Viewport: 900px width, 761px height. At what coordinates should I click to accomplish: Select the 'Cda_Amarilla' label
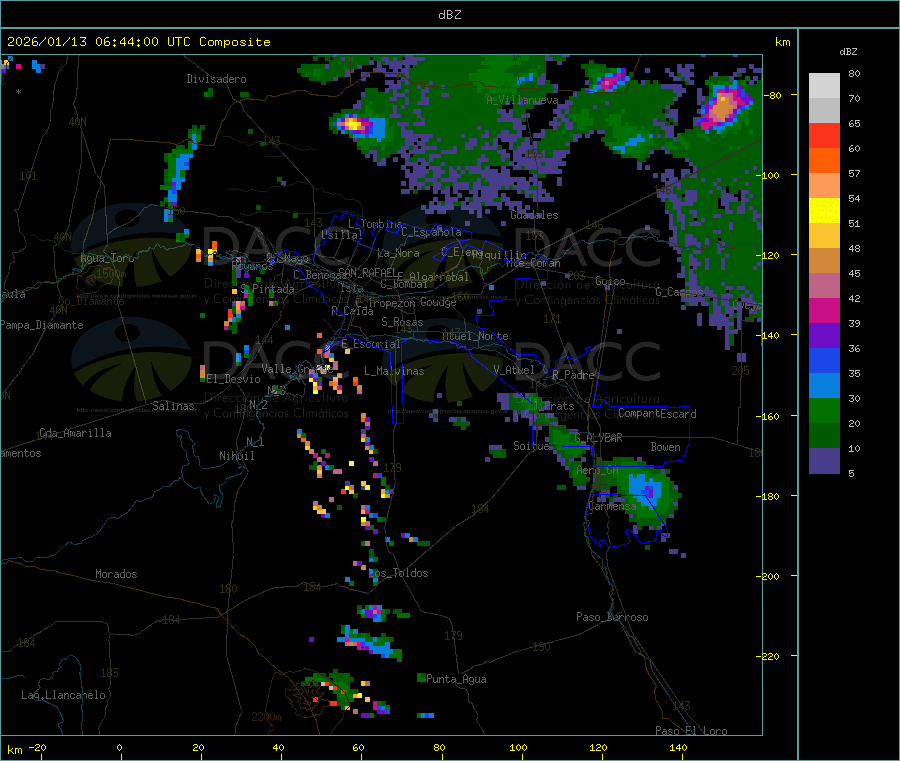tap(75, 433)
